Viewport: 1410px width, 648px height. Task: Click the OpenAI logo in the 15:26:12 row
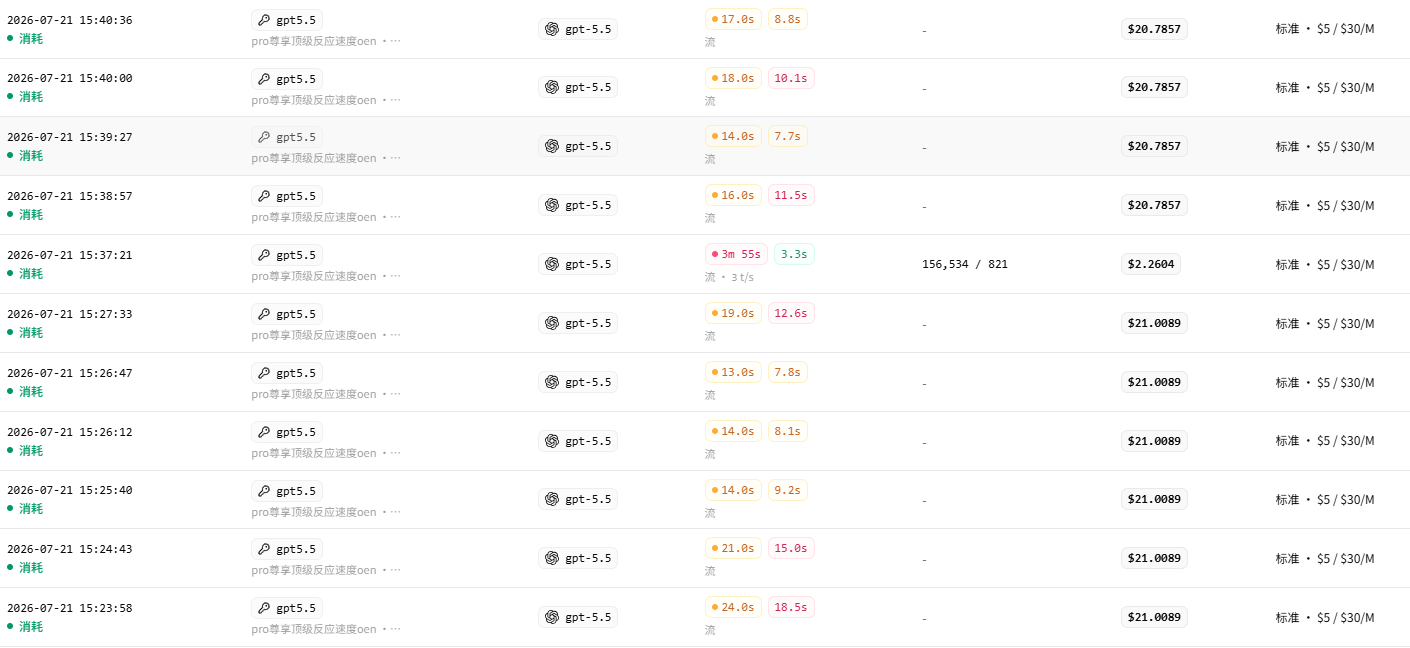pyautogui.click(x=552, y=441)
